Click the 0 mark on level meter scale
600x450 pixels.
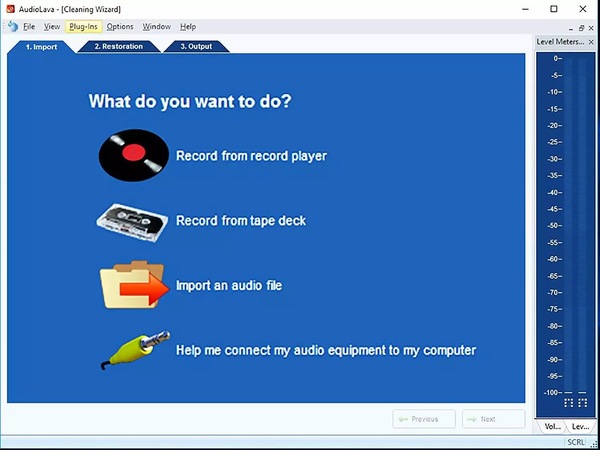click(558, 59)
